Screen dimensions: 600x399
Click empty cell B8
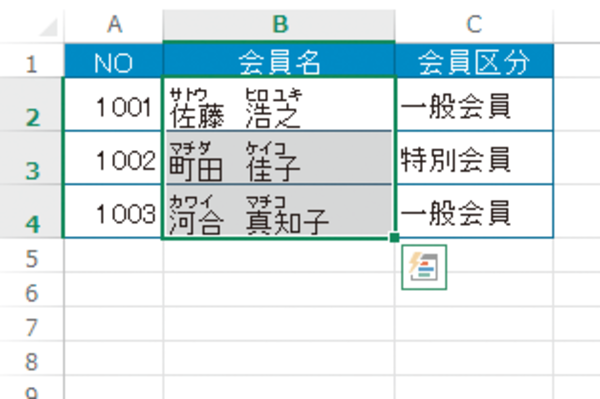pyautogui.click(x=279, y=358)
